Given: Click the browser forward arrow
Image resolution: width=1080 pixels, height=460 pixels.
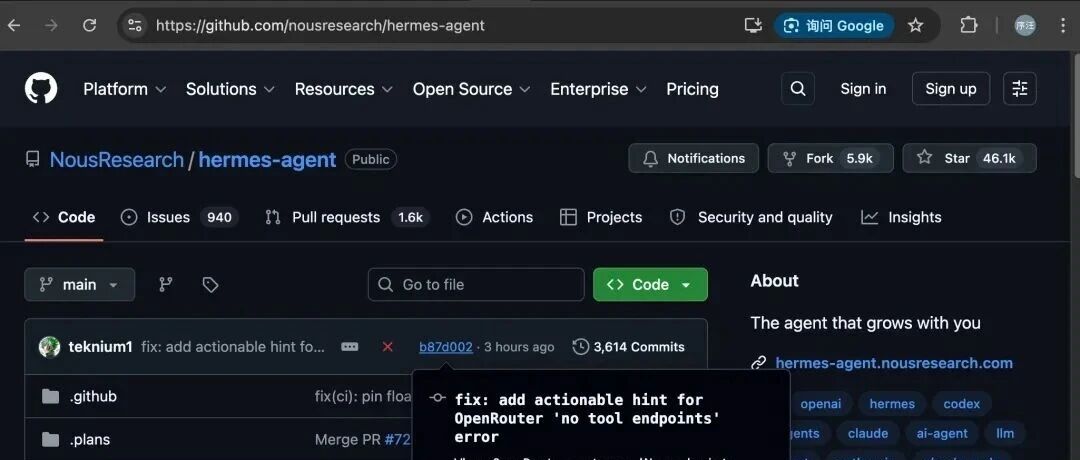Looking at the screenshot, I should coord(52,25).
